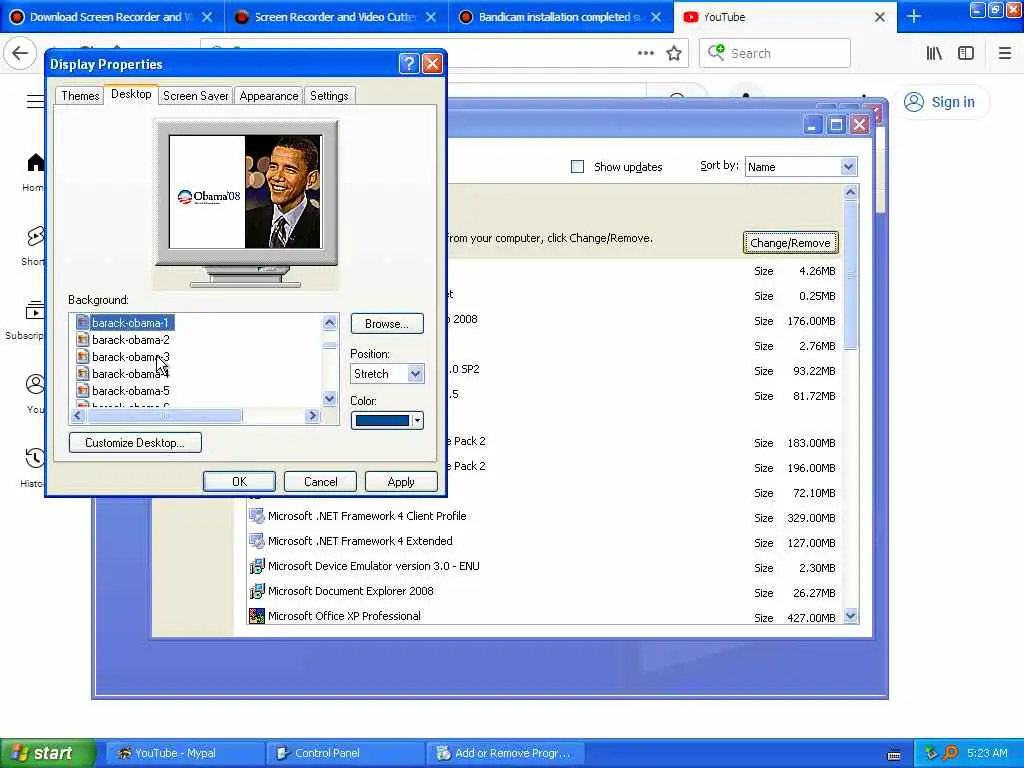Viewport: 1024px width, 768px height.
Task: Click Microsoft Document Explorer 2008 icon
Action: pyautogui.click(x=257, y=592)
